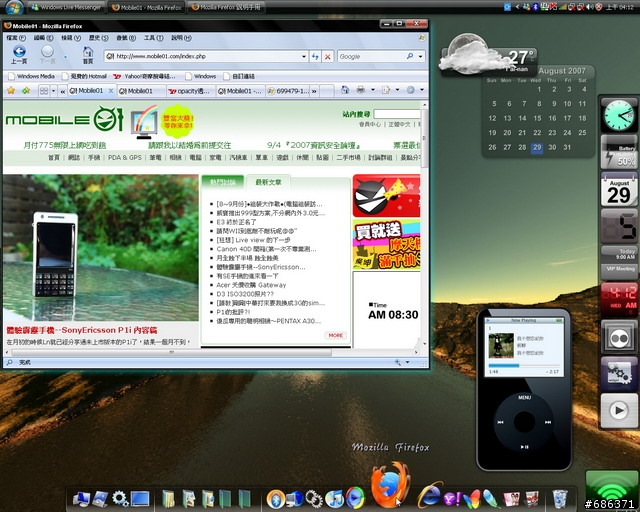
Task: Click the reload icon beside the address bar
Action: (315, 56)
